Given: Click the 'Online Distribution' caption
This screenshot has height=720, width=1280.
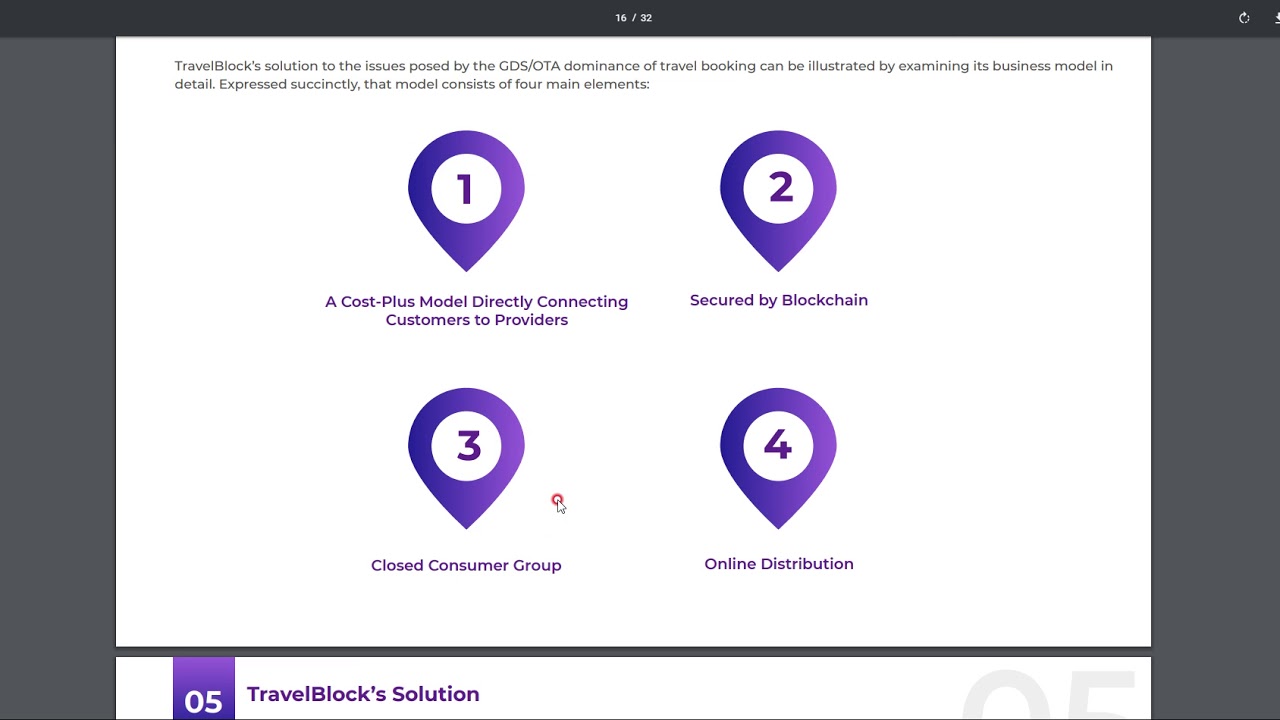Looking at the screenshot, I should (779, 564).
